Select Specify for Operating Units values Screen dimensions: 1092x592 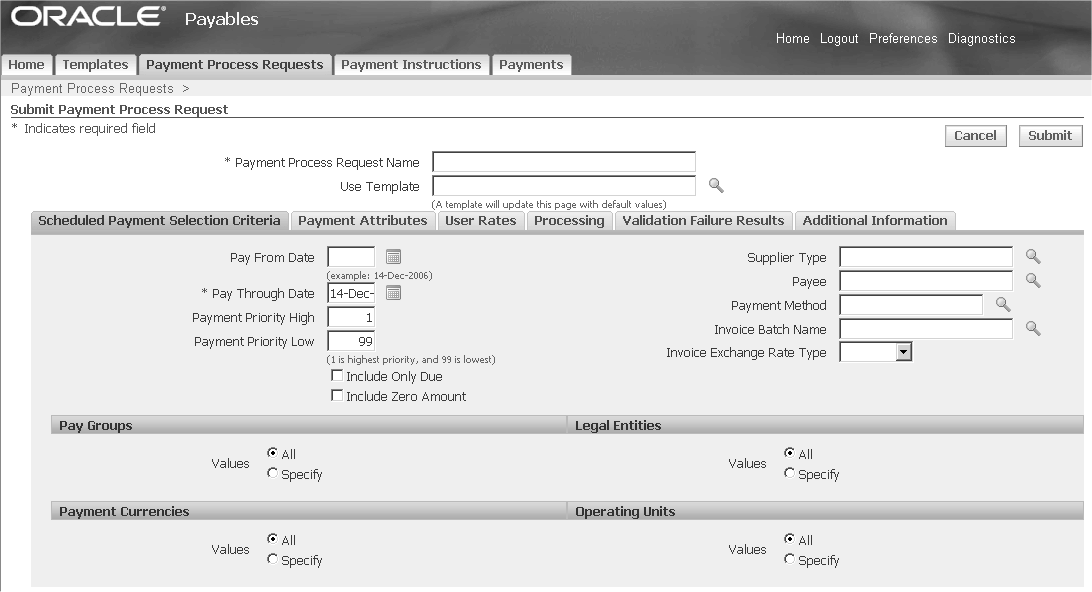(789, 559)
